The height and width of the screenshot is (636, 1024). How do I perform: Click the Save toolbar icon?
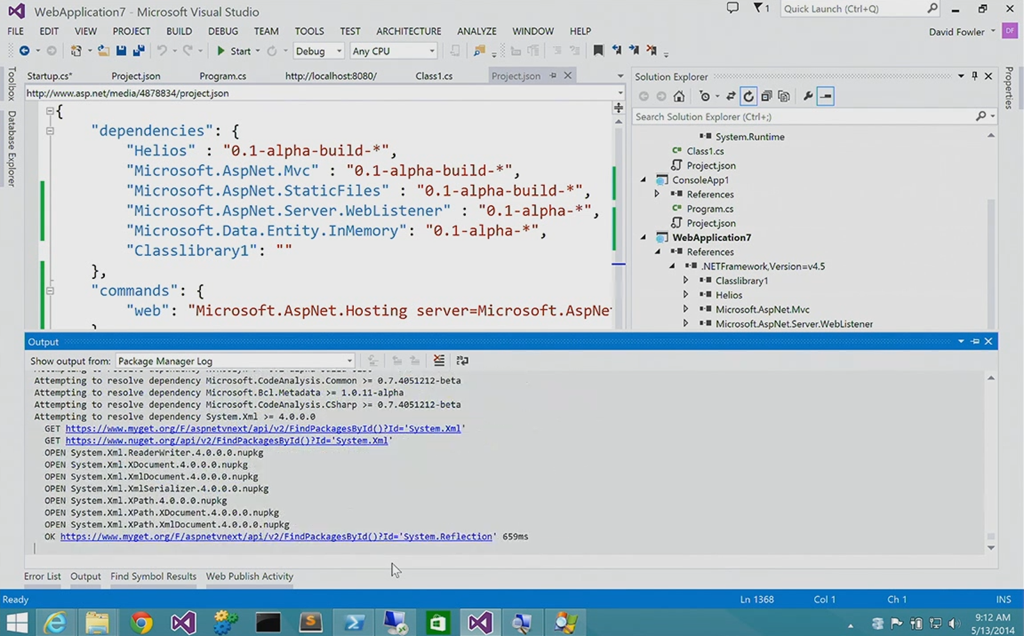coord(121,51)
